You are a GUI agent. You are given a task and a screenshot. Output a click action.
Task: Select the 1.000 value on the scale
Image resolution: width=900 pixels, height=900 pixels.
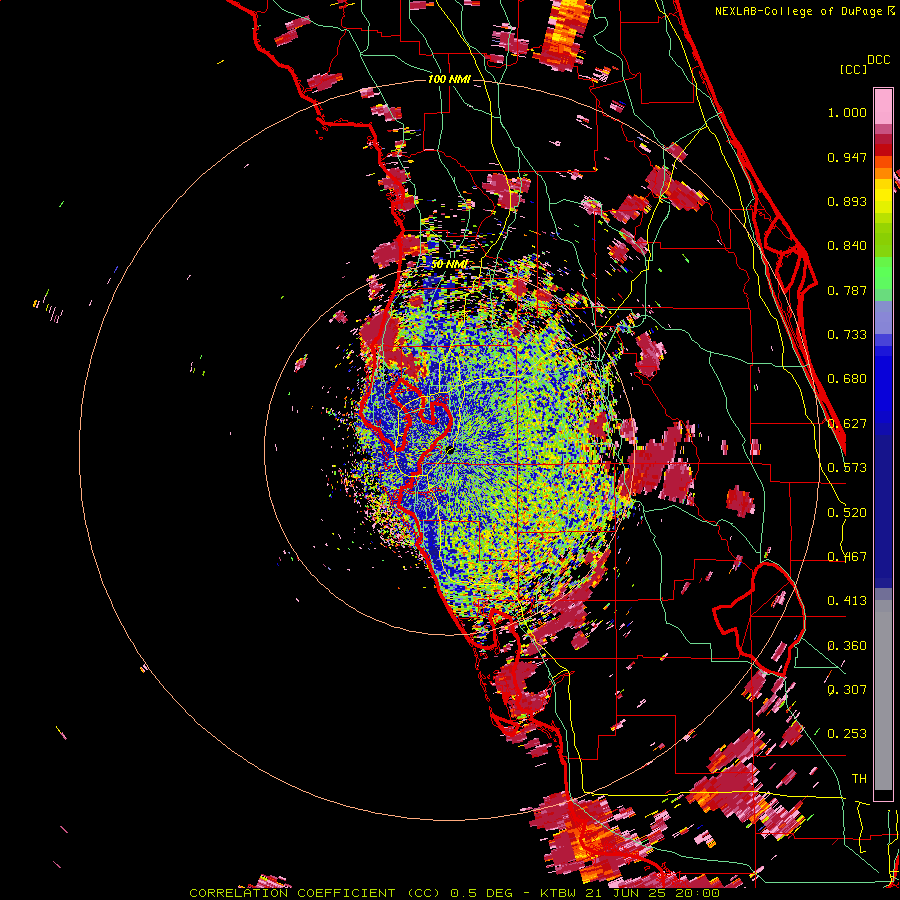tap(847, 112)
